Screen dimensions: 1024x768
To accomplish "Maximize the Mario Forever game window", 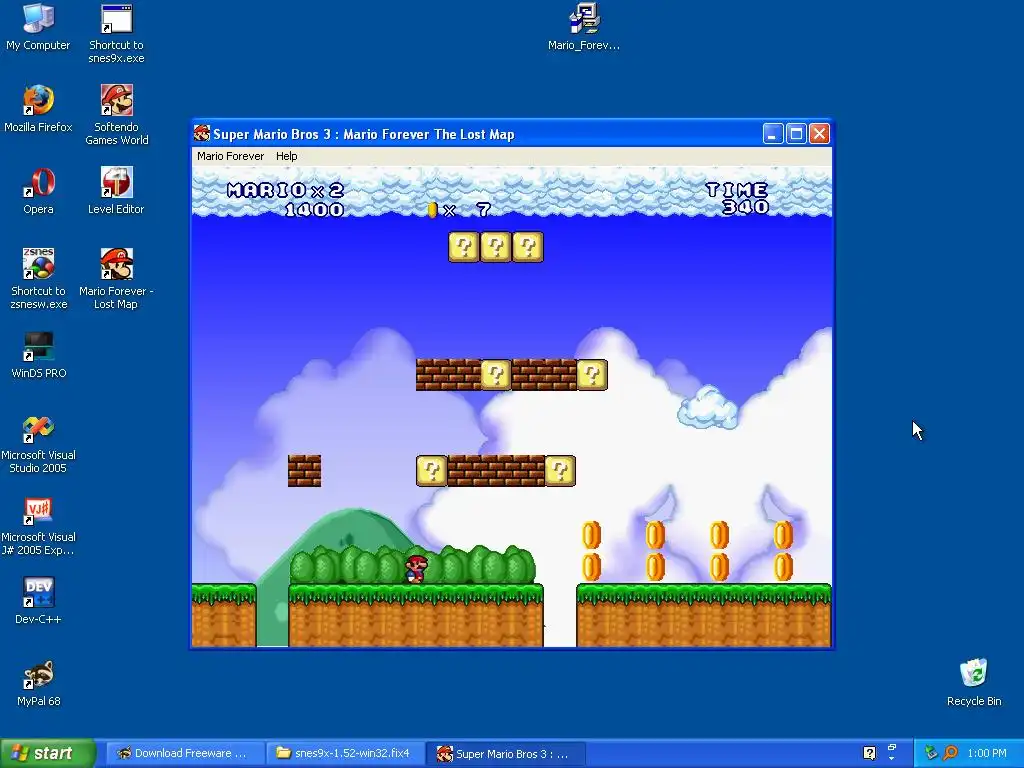I will (796, 134).
